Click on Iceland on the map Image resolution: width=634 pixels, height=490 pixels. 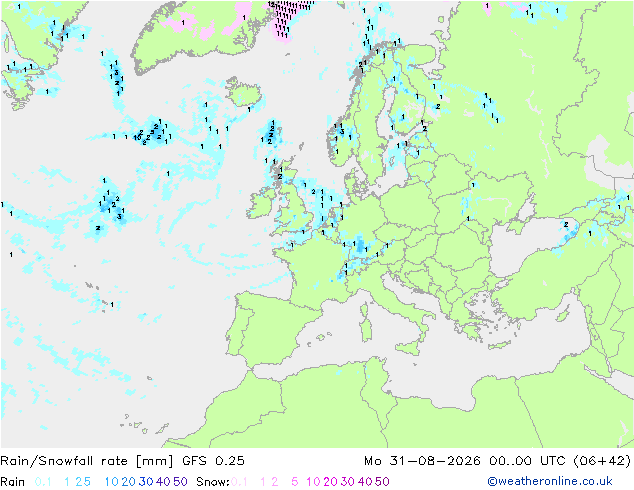tap(244, 92)
